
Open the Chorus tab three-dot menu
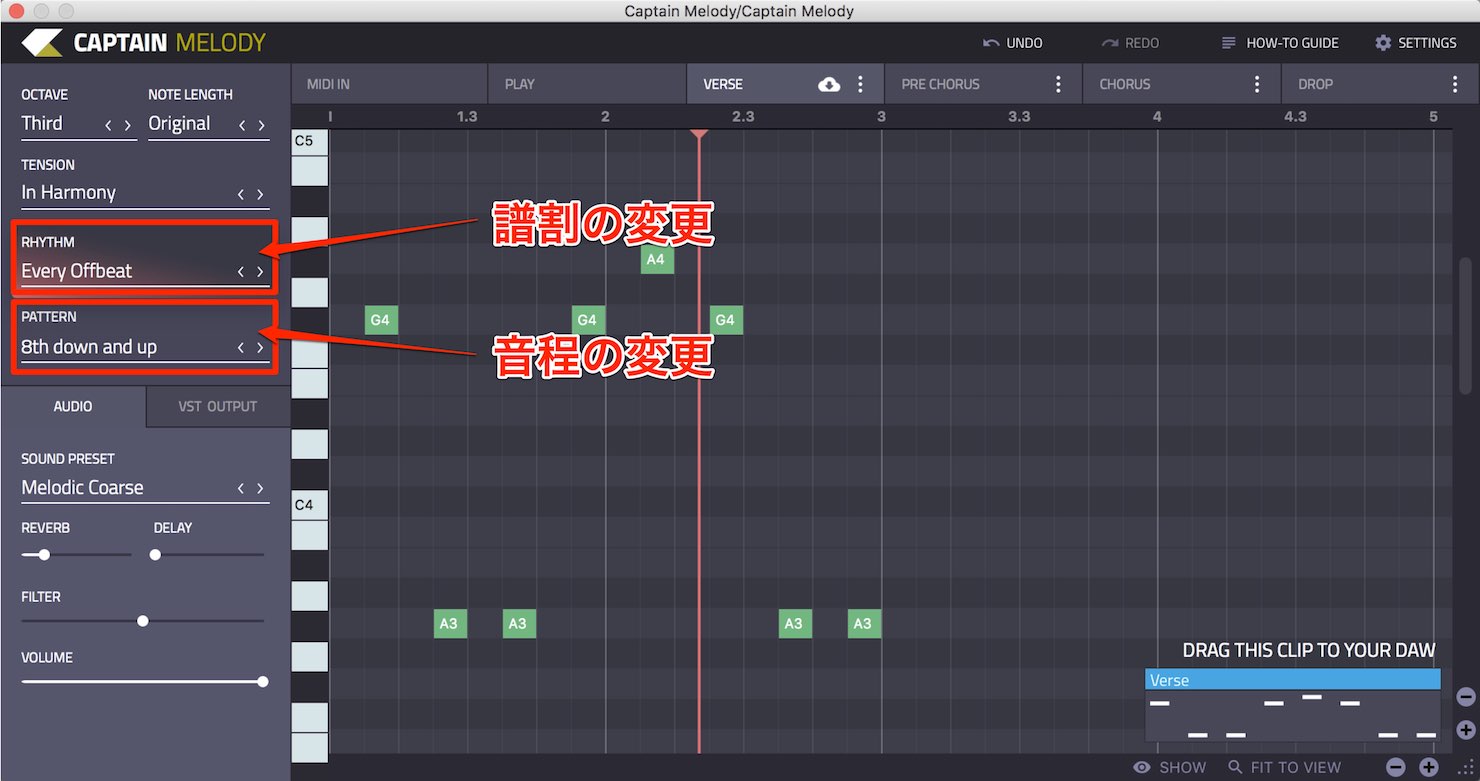[x=1257, y=85]
